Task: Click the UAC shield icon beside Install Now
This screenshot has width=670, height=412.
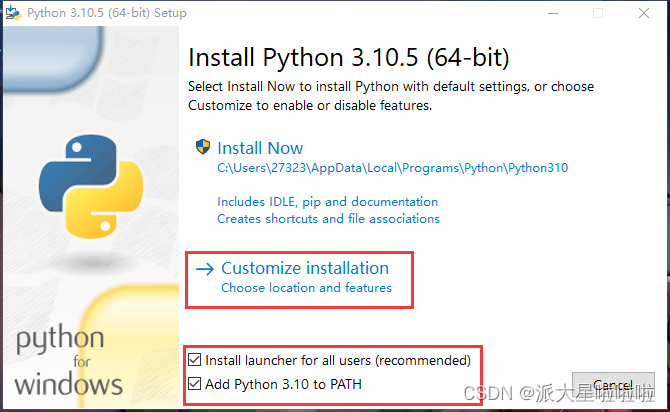Action: [x=203, y=147]
